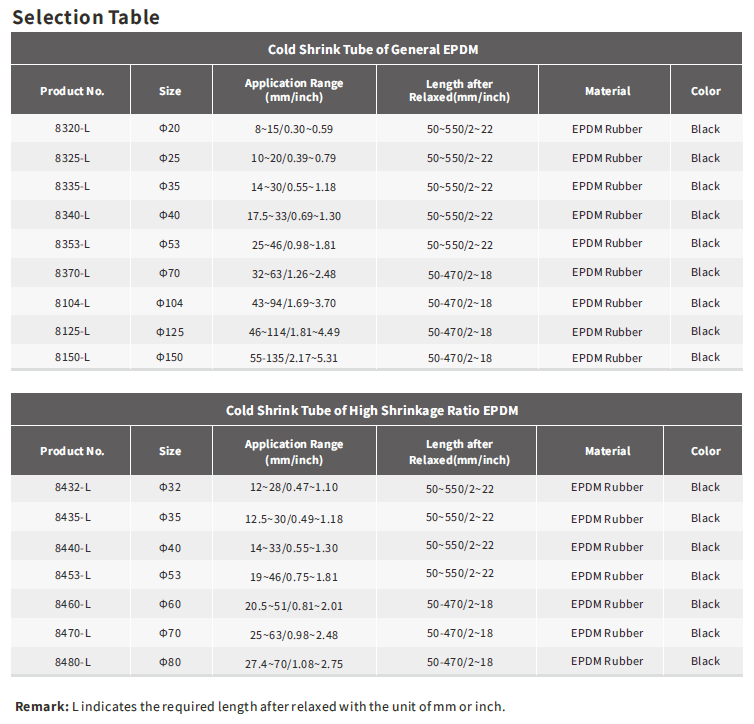Select application range 27.4~70/1.08~2.75

click(293, 662)
